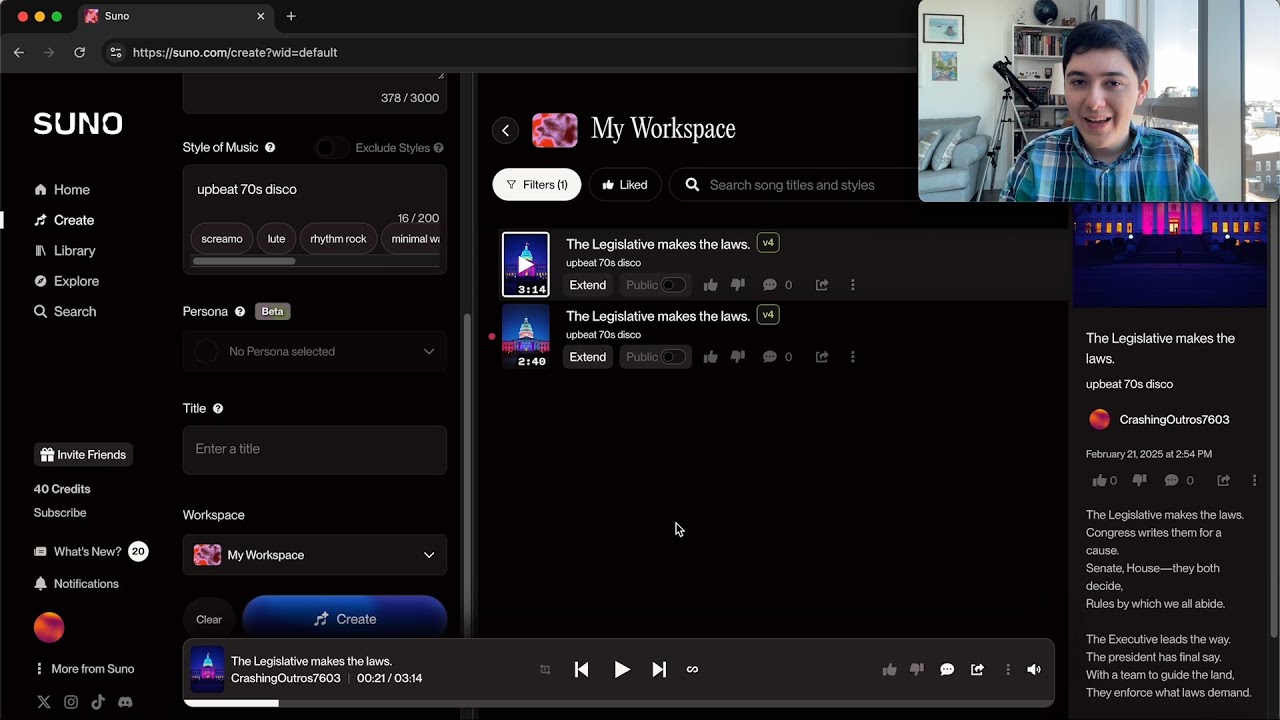Add the lute style tag
This screenshot has width=1280, height=720.
coord(276,239)
